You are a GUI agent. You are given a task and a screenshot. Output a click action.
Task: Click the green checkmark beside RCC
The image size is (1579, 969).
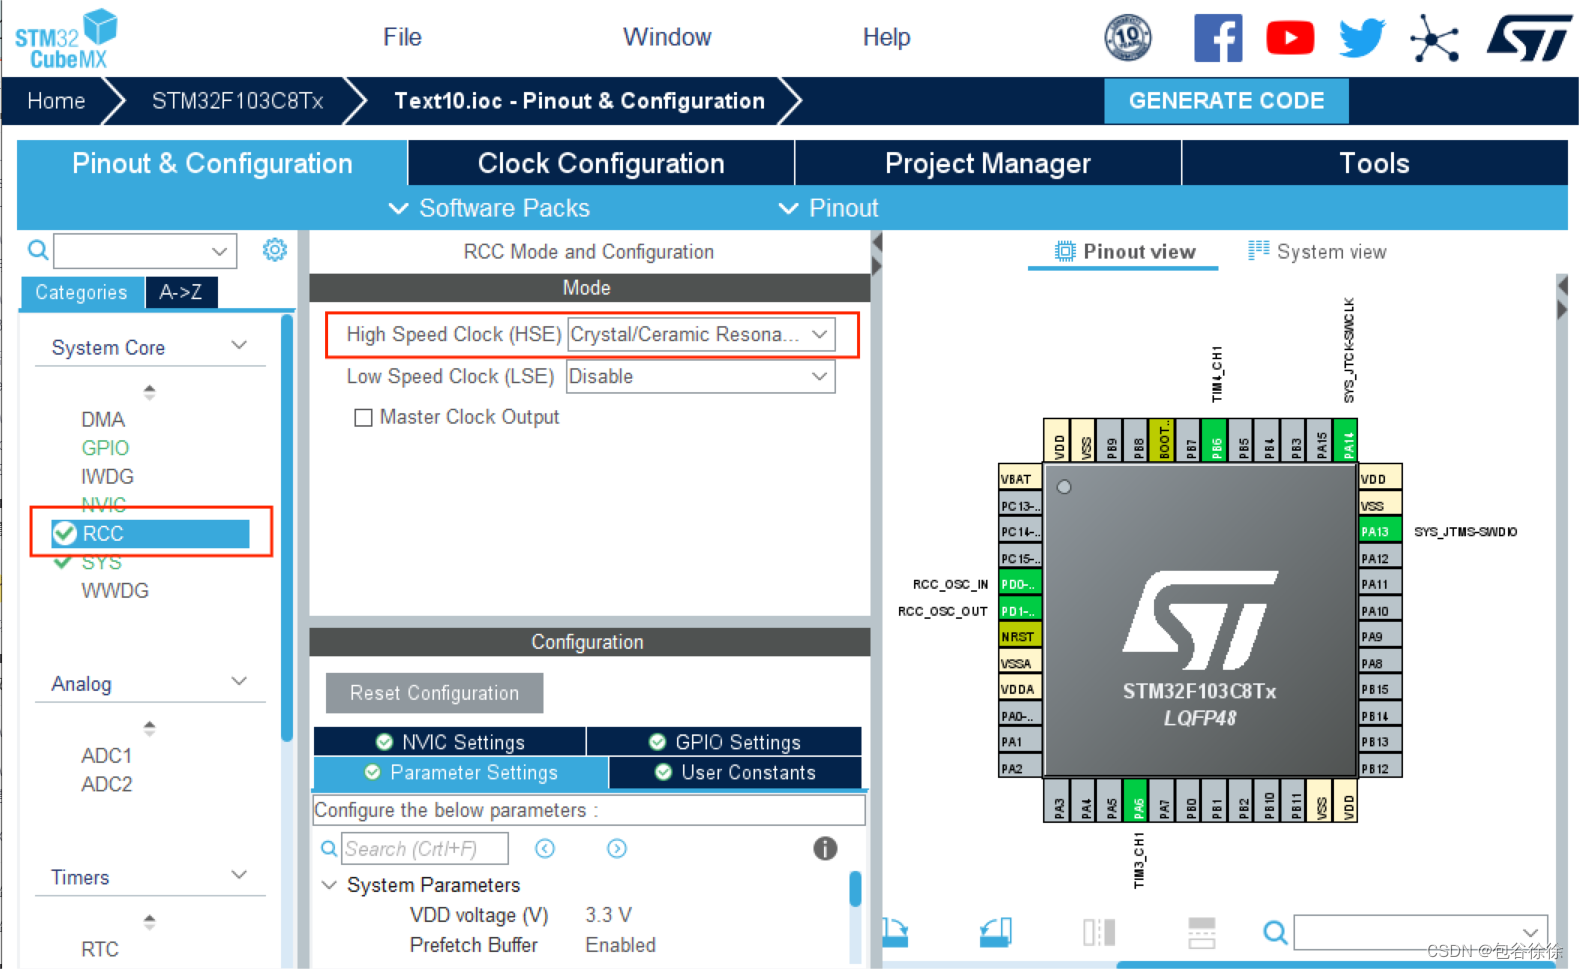[65, 533]
